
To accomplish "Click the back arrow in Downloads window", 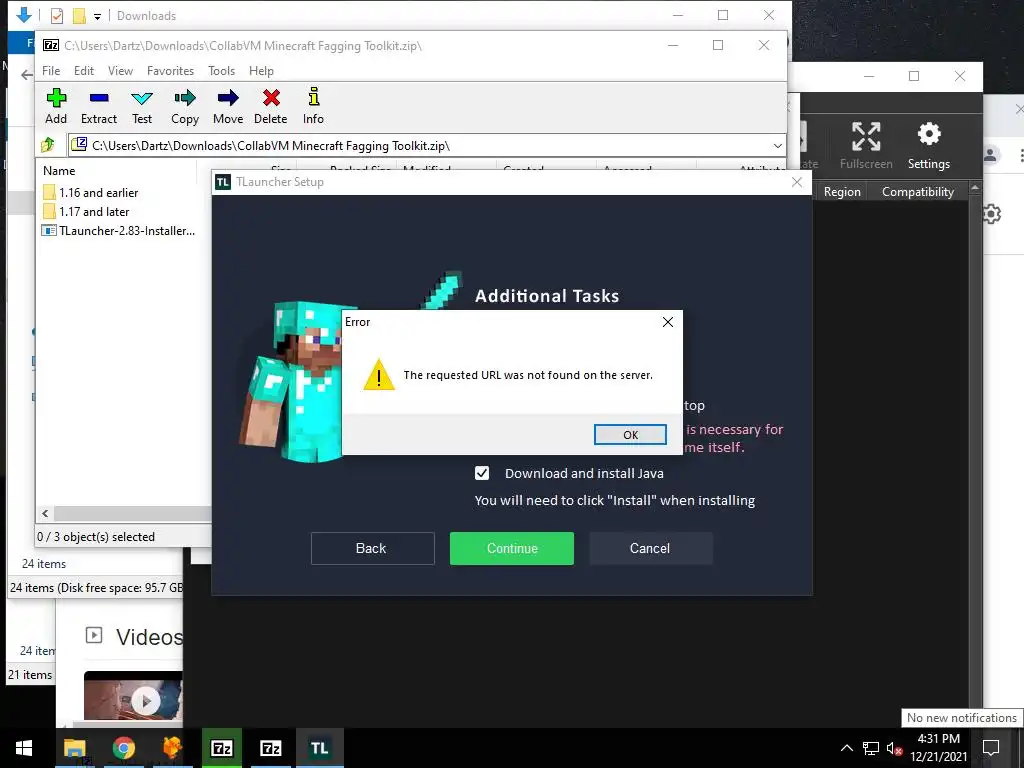I will pos(27,75).
